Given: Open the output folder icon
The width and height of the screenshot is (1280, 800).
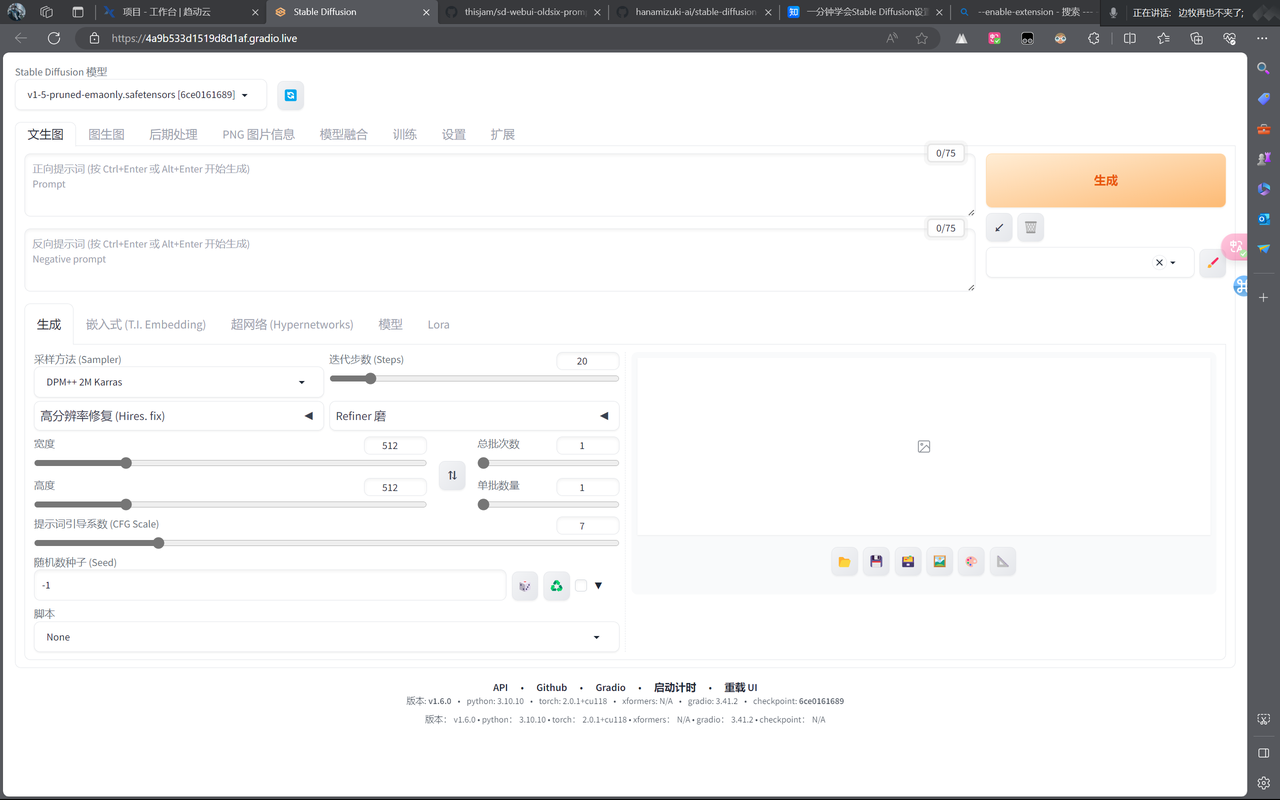Looking at the screenshot, I should coord(844,562).
